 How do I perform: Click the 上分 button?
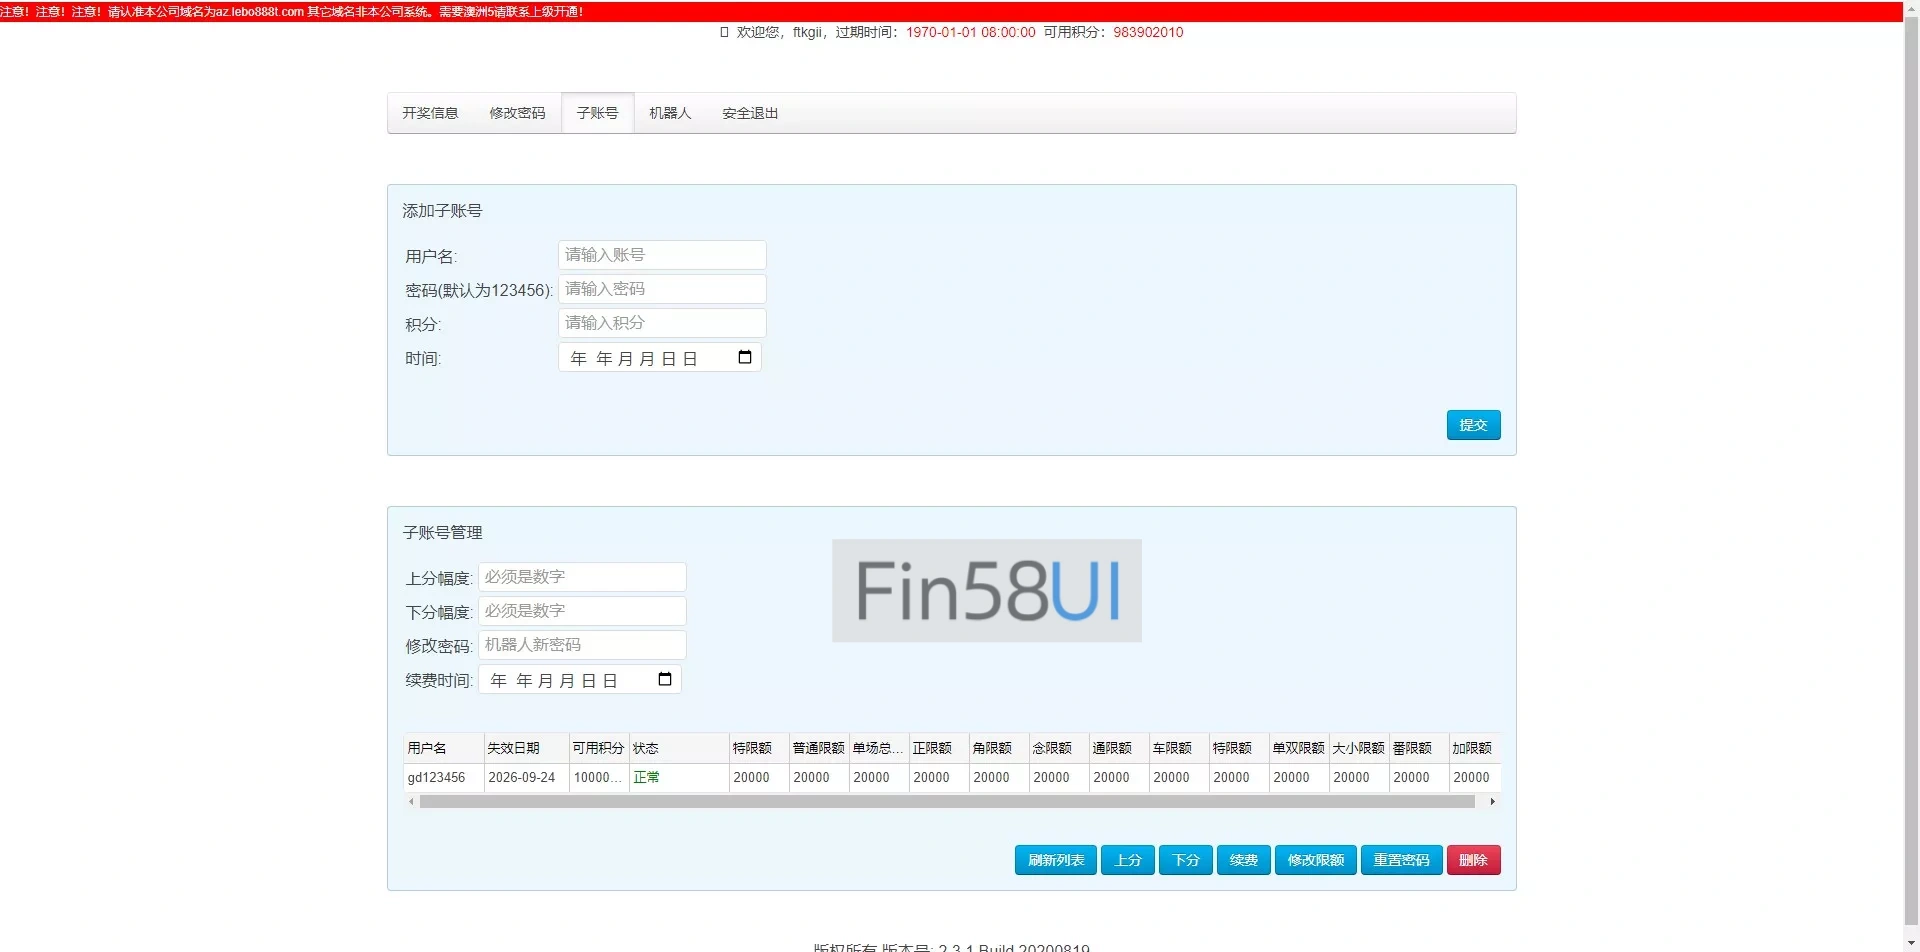click(1128, 860)
